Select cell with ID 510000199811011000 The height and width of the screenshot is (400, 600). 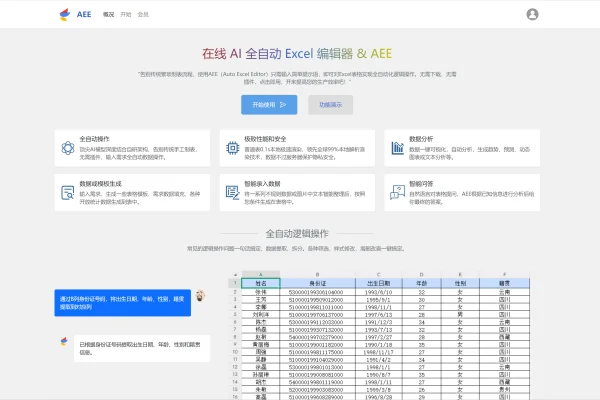[x=317, y=307]
